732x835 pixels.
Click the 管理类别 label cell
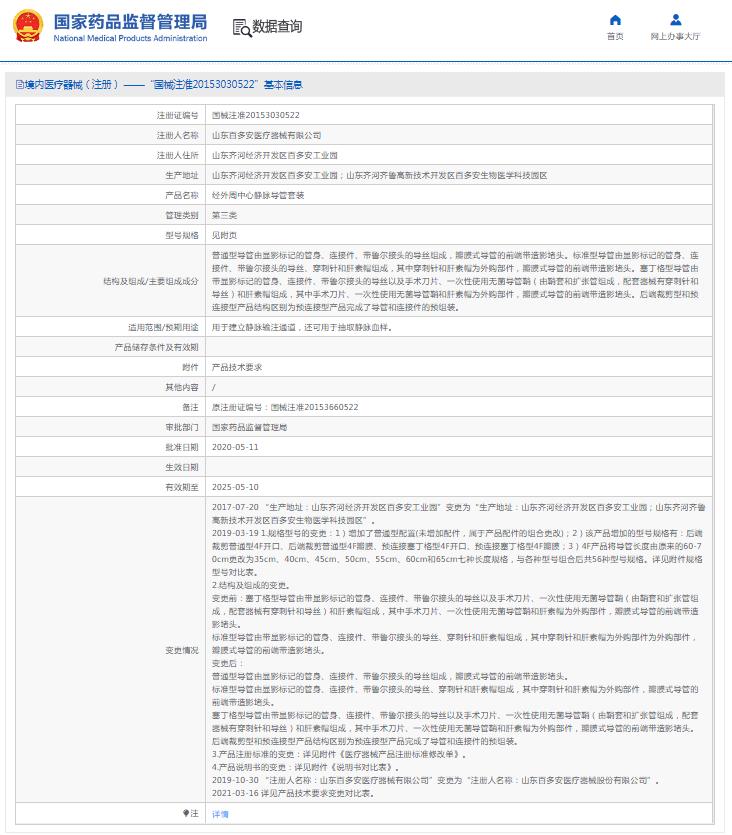[110, 215]
